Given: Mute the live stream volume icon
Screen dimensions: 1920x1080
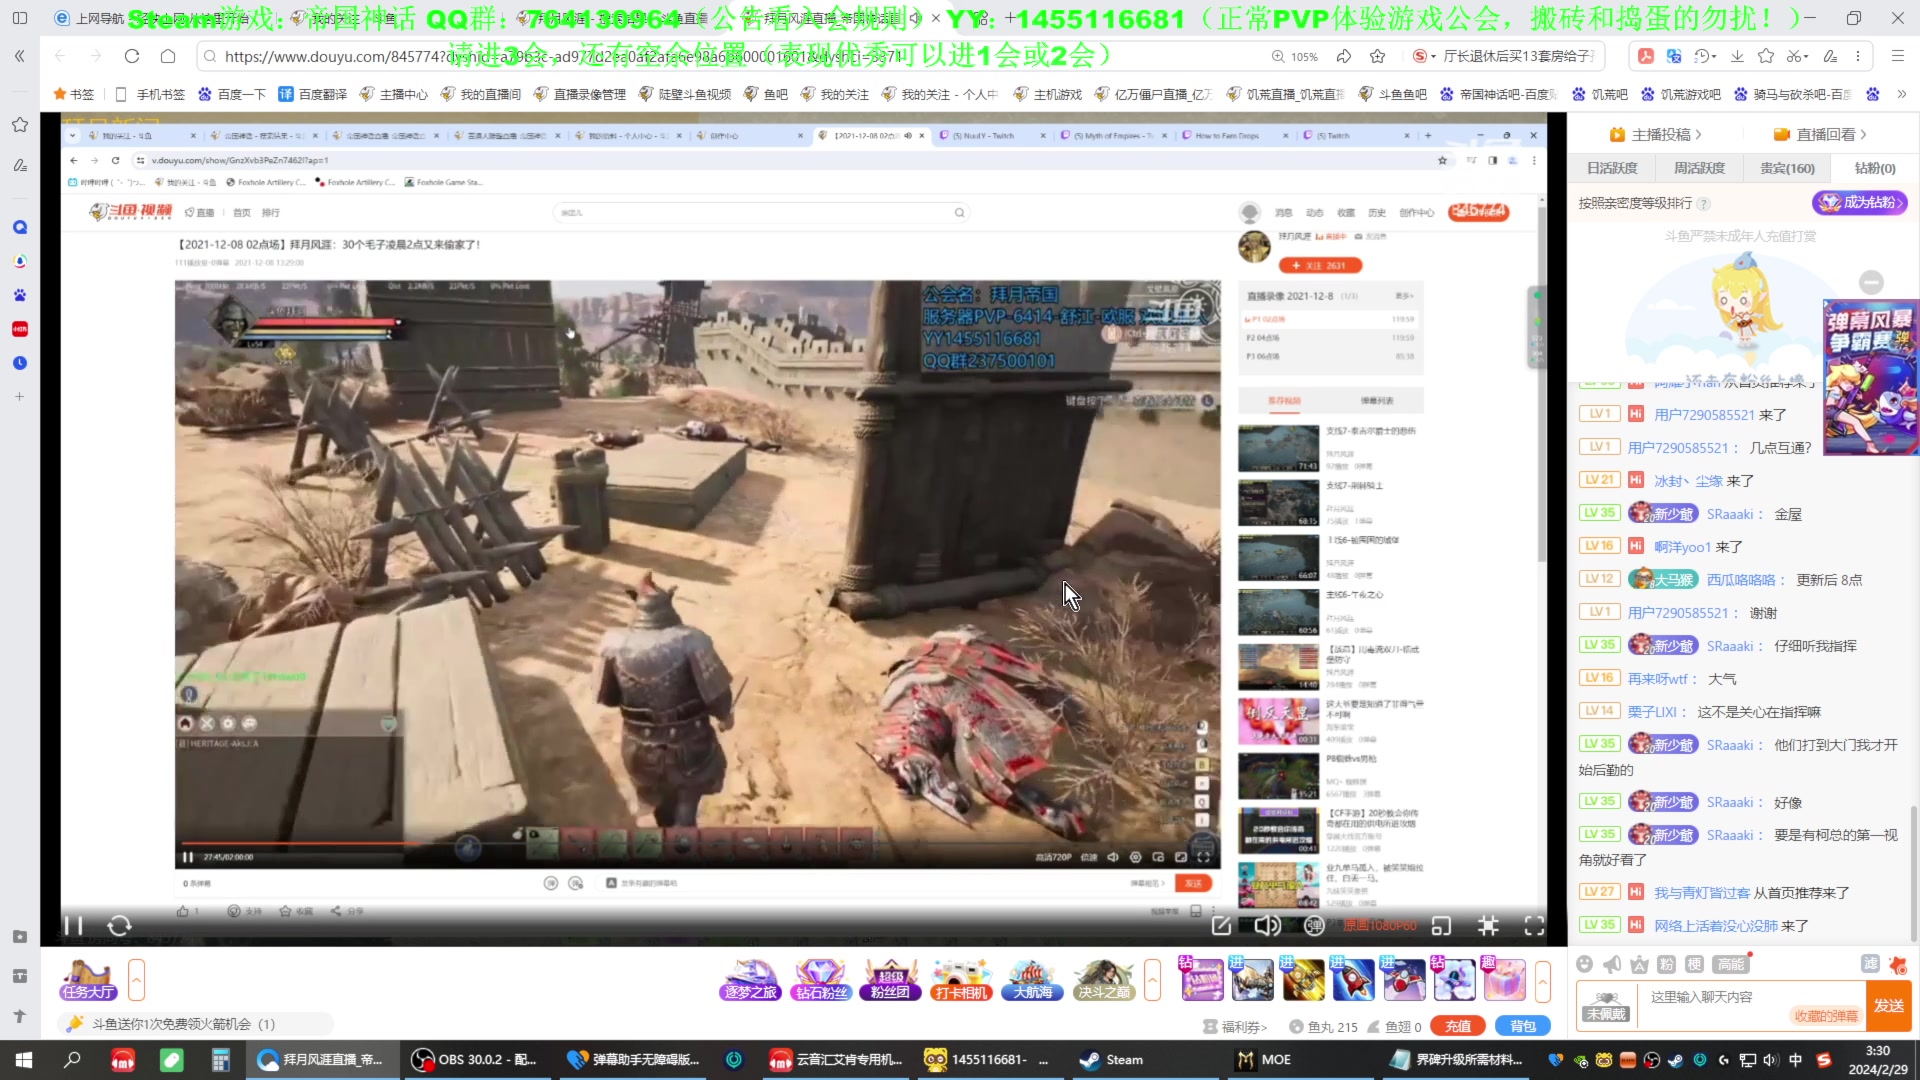Looking at the screenshot, I should click(1267, 926).
